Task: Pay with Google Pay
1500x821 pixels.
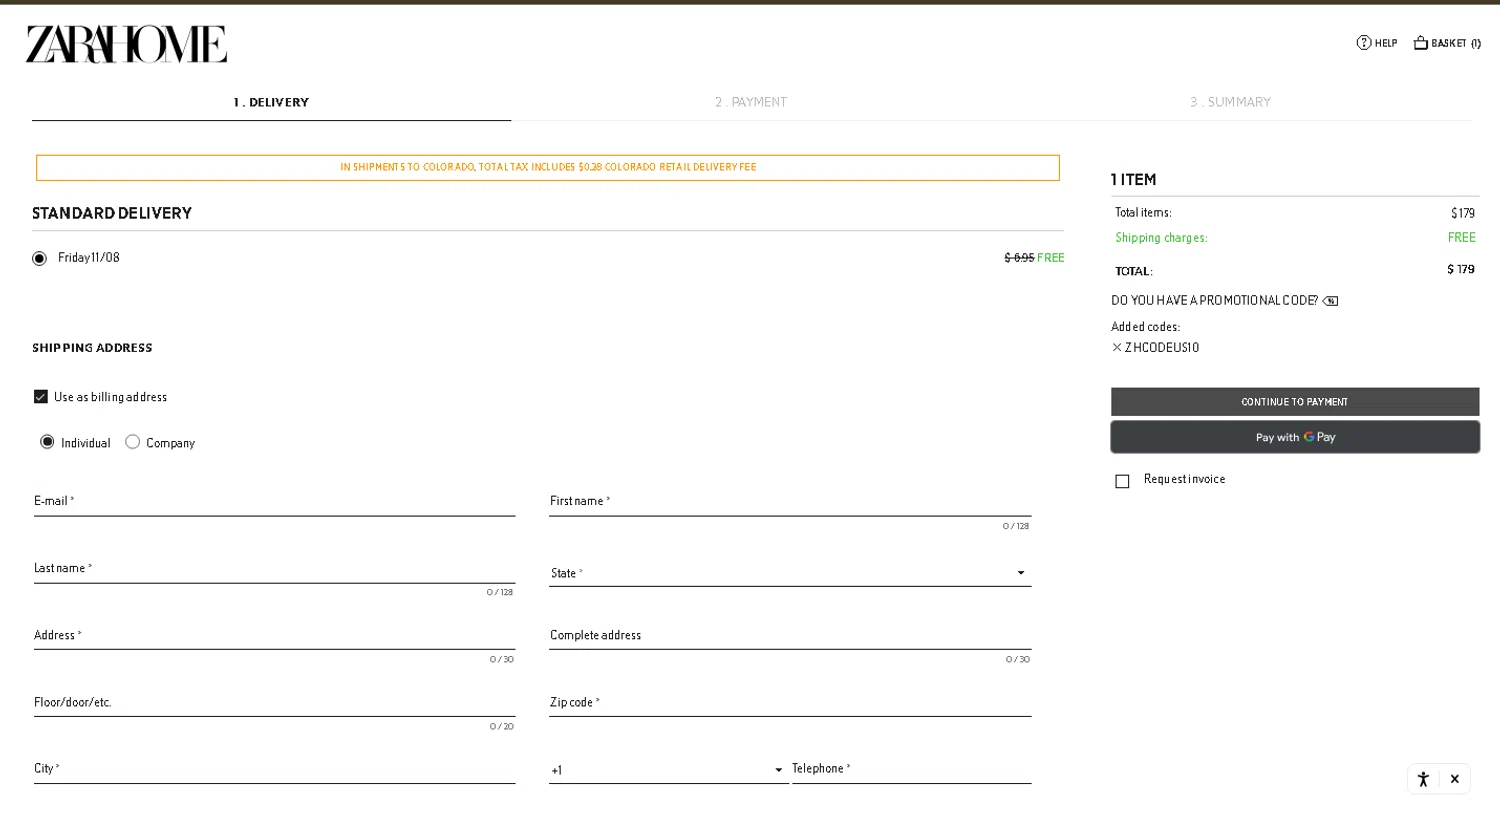Action: point(1294,437)
